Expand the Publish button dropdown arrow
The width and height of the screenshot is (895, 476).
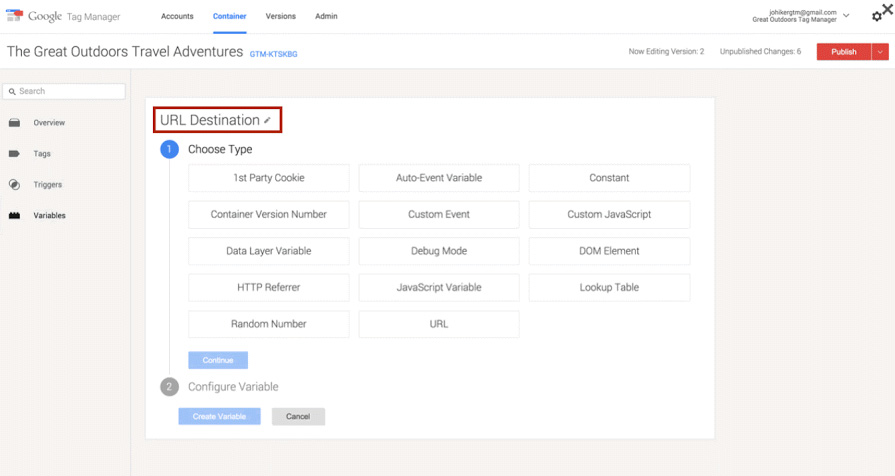[x=880, y=51]
